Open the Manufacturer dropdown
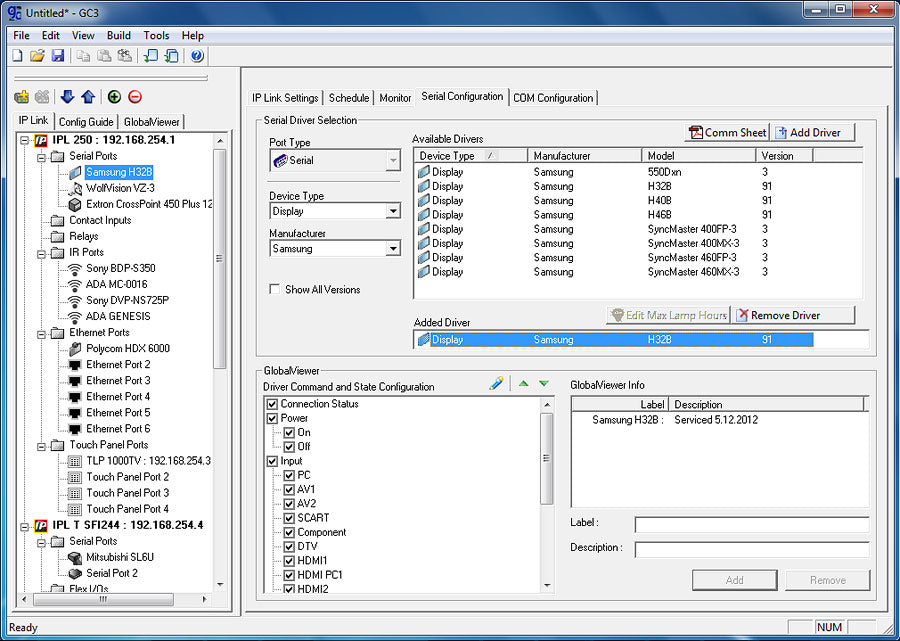This screenshot has height=641, width=900. (x=393, y=248)
